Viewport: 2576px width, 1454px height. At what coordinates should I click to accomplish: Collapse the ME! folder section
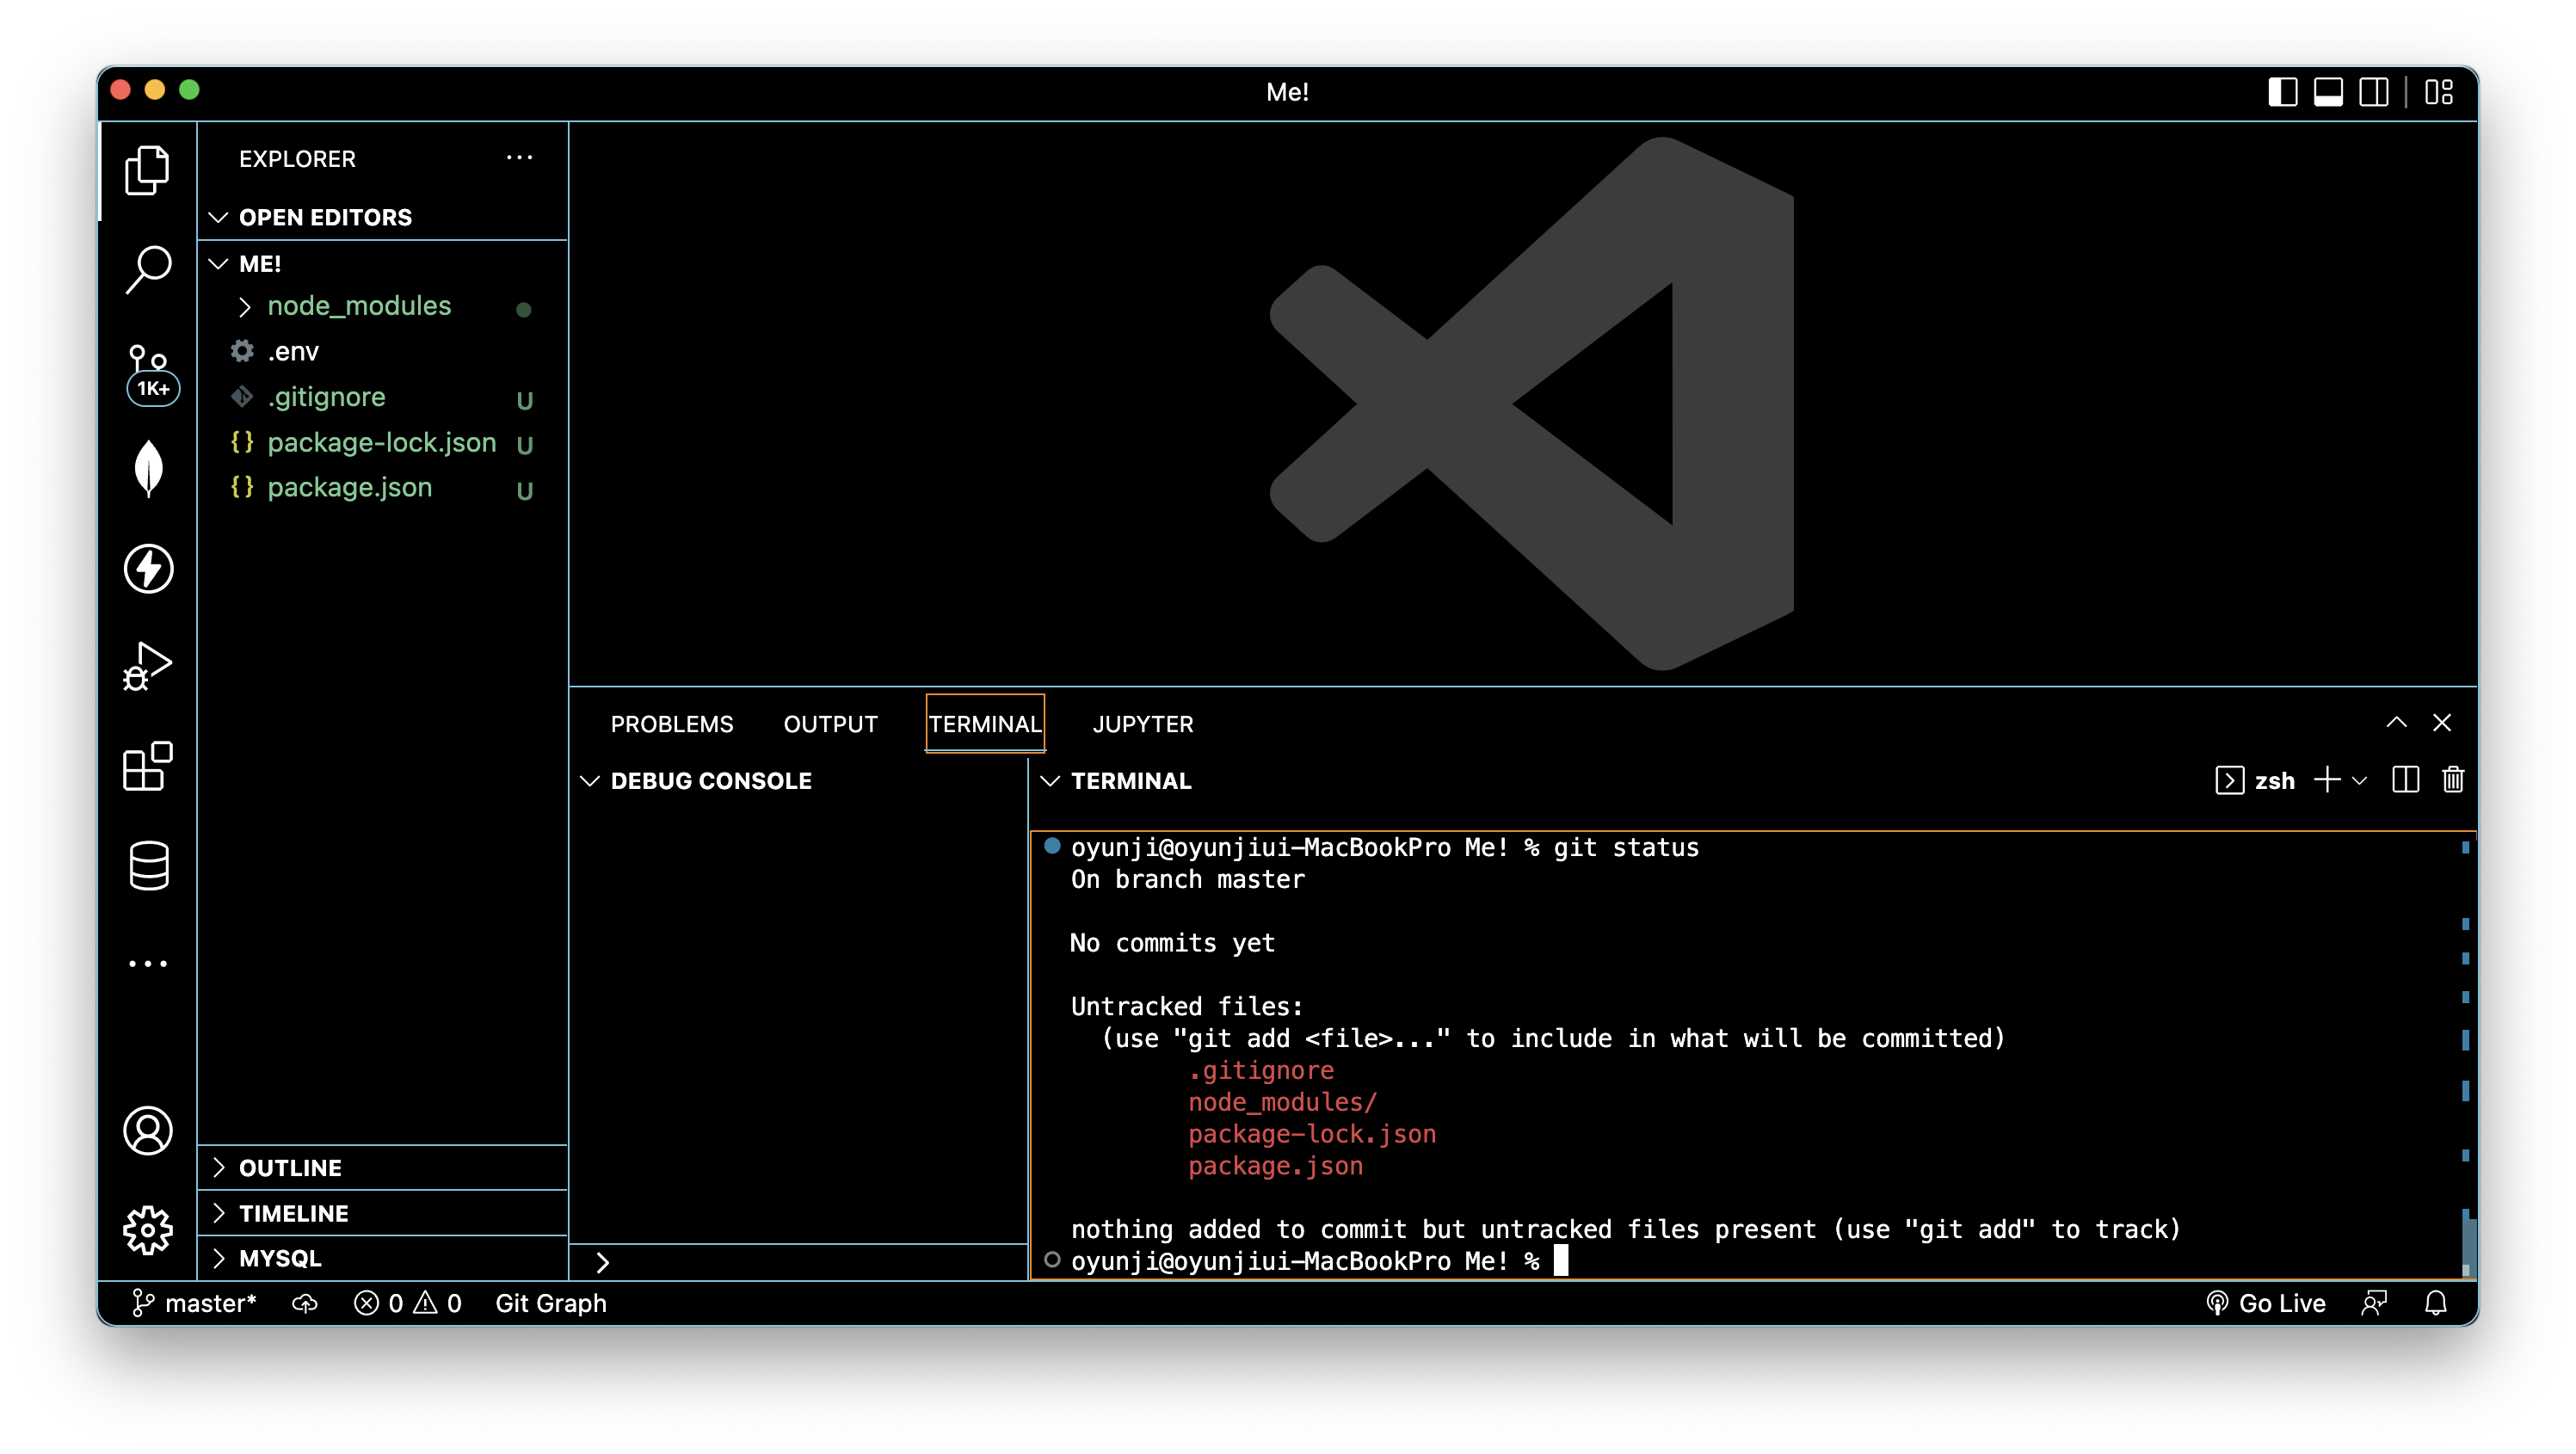(x=383, y=264)
